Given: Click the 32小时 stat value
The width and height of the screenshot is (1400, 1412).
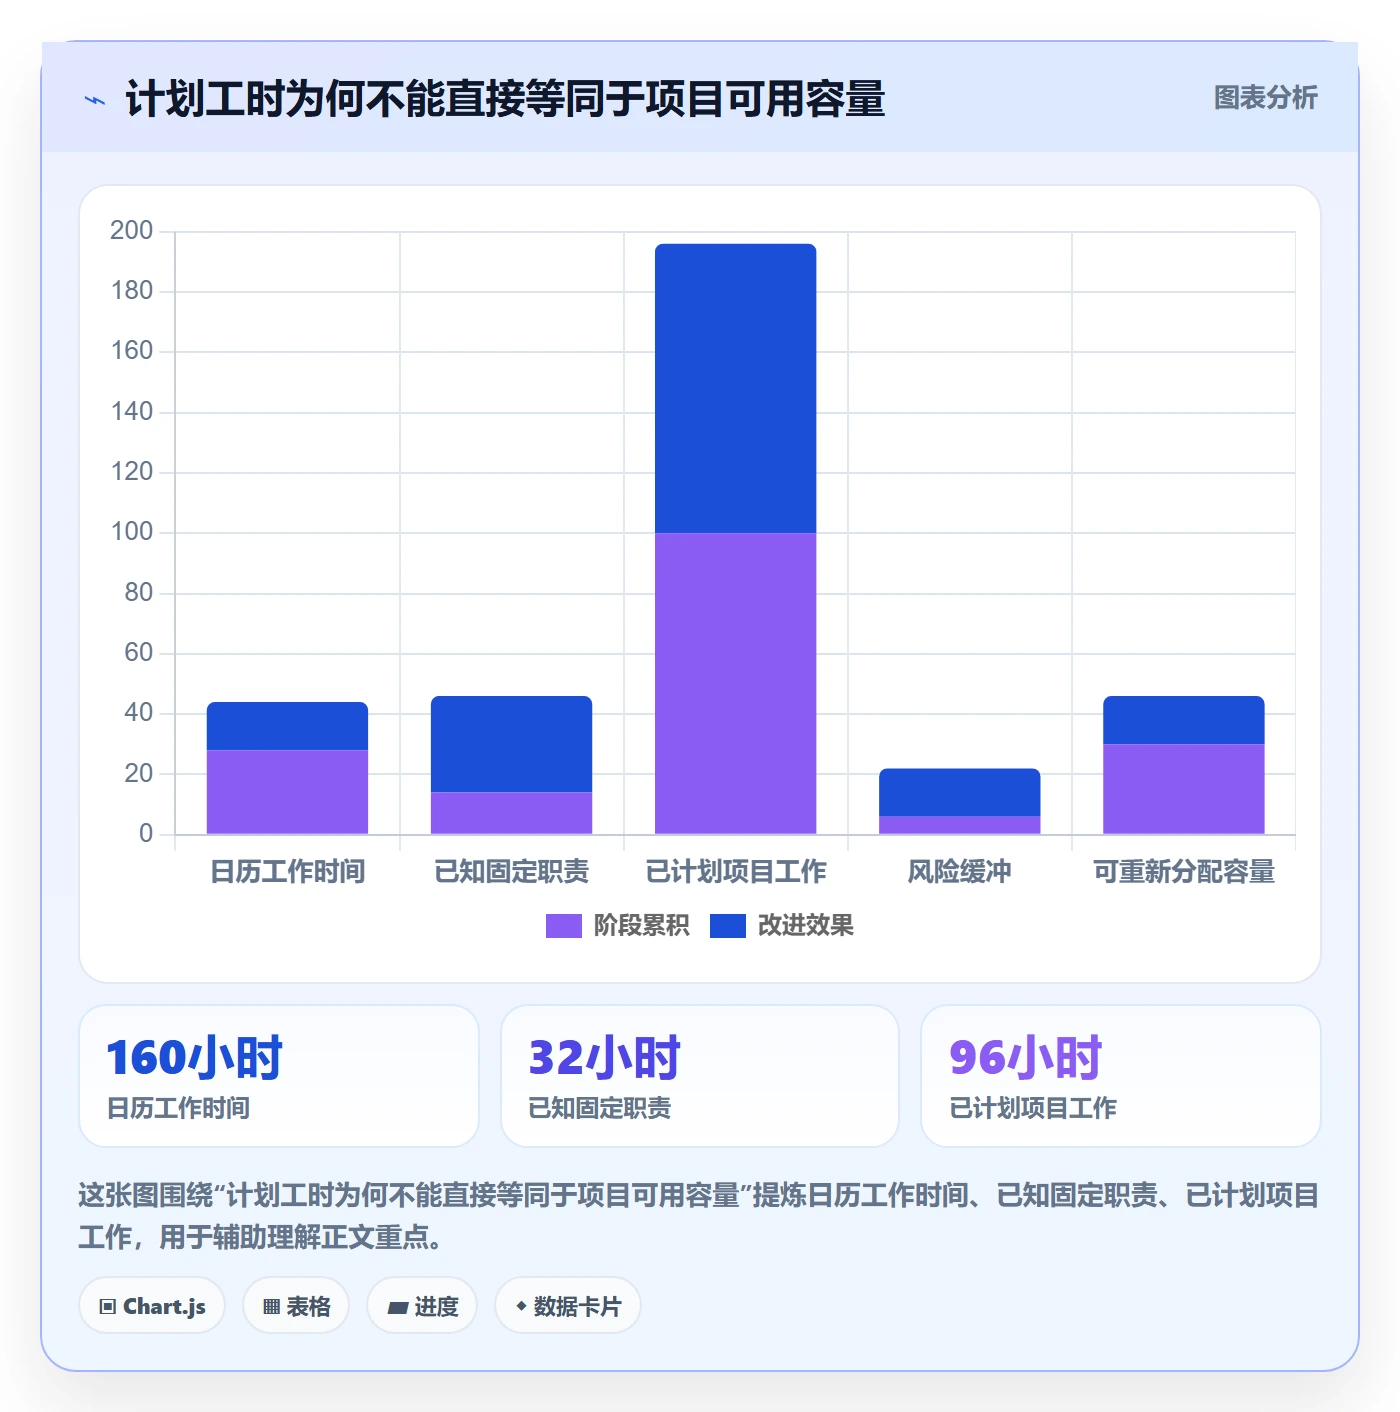Looking at the screenshot, I should tap(604, 1058).
